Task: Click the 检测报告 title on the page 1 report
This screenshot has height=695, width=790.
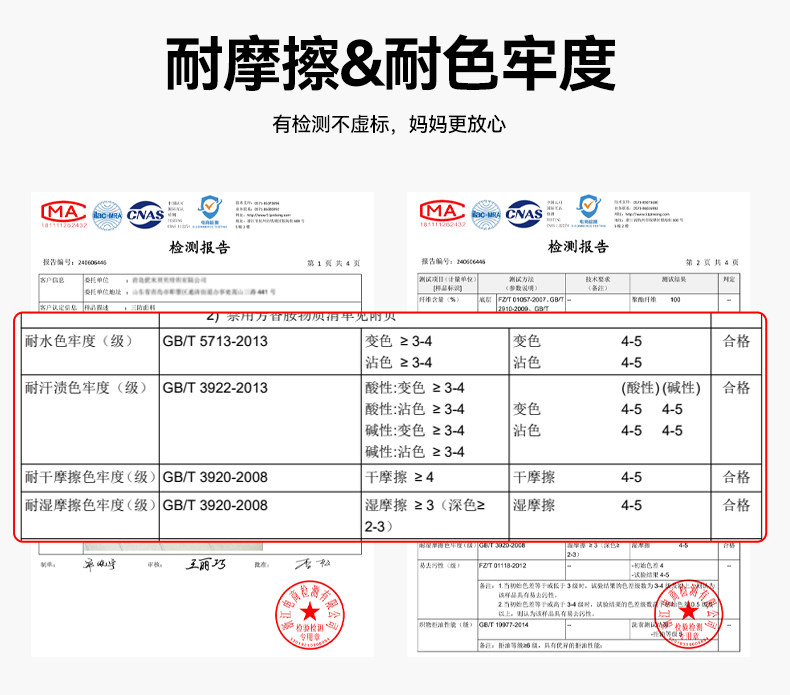Action: point(200,247)
